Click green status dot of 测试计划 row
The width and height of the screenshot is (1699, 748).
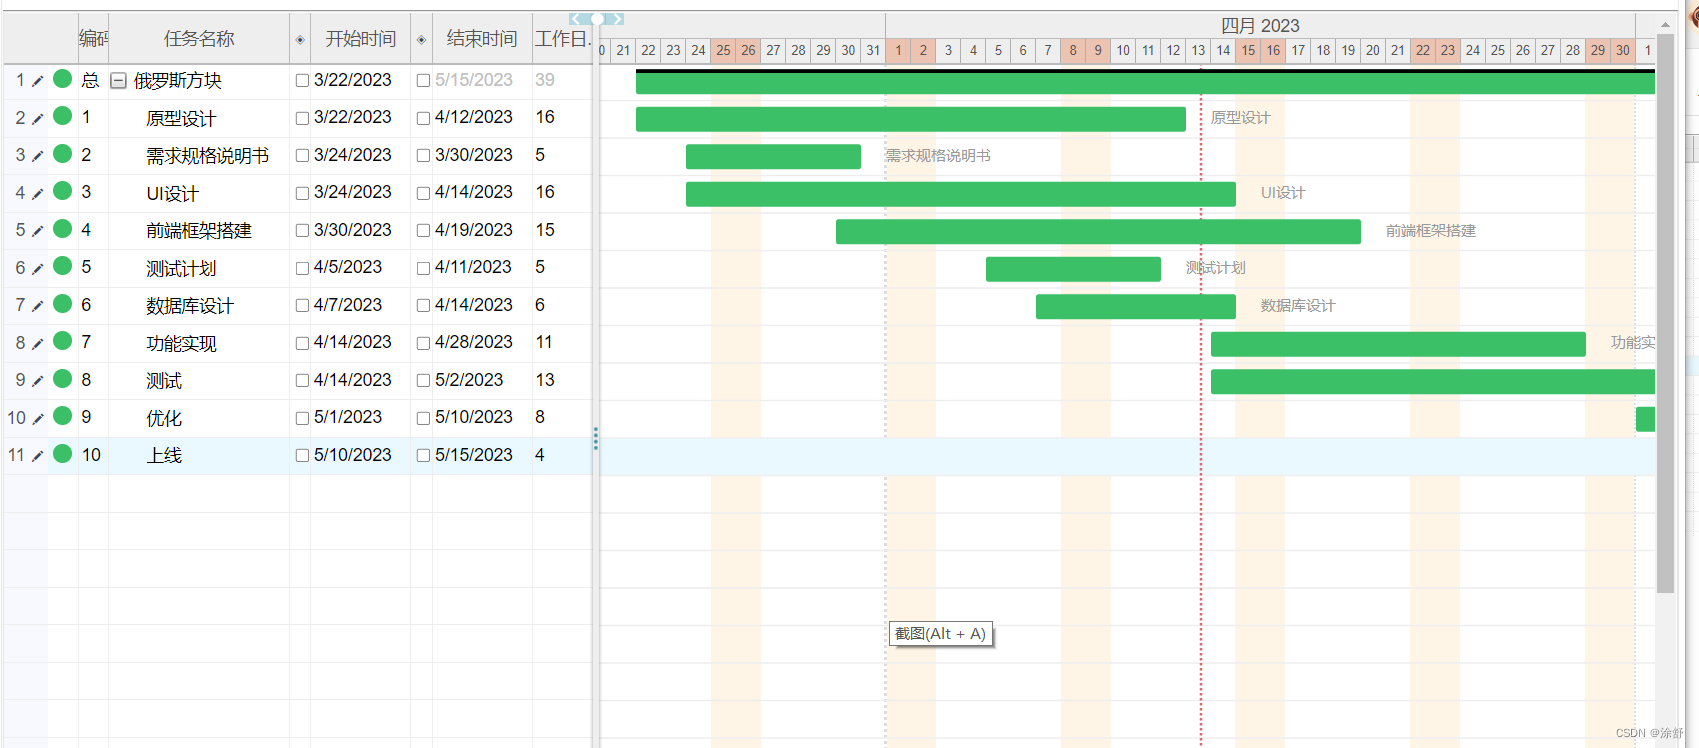pyautogui.click(x=62, y=266)
